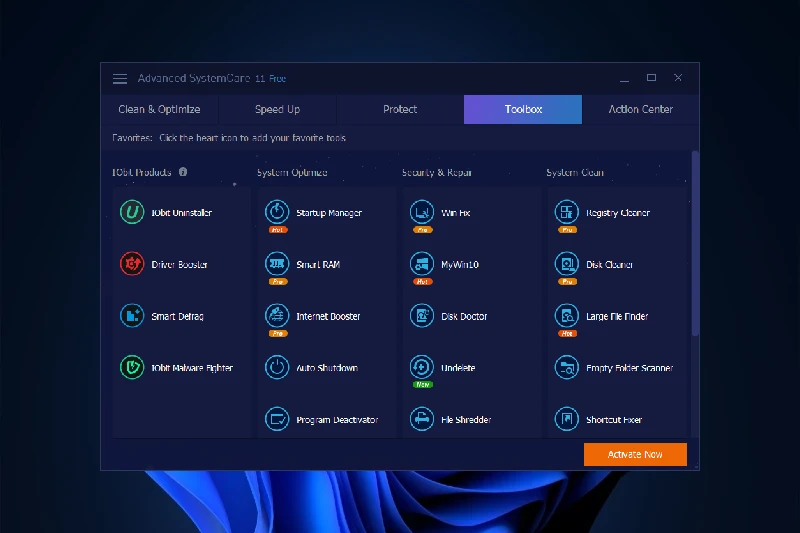Click the Shortcut Fixer label
The height and width of the screenshot is (533, 800).
(x=614, y=420)
